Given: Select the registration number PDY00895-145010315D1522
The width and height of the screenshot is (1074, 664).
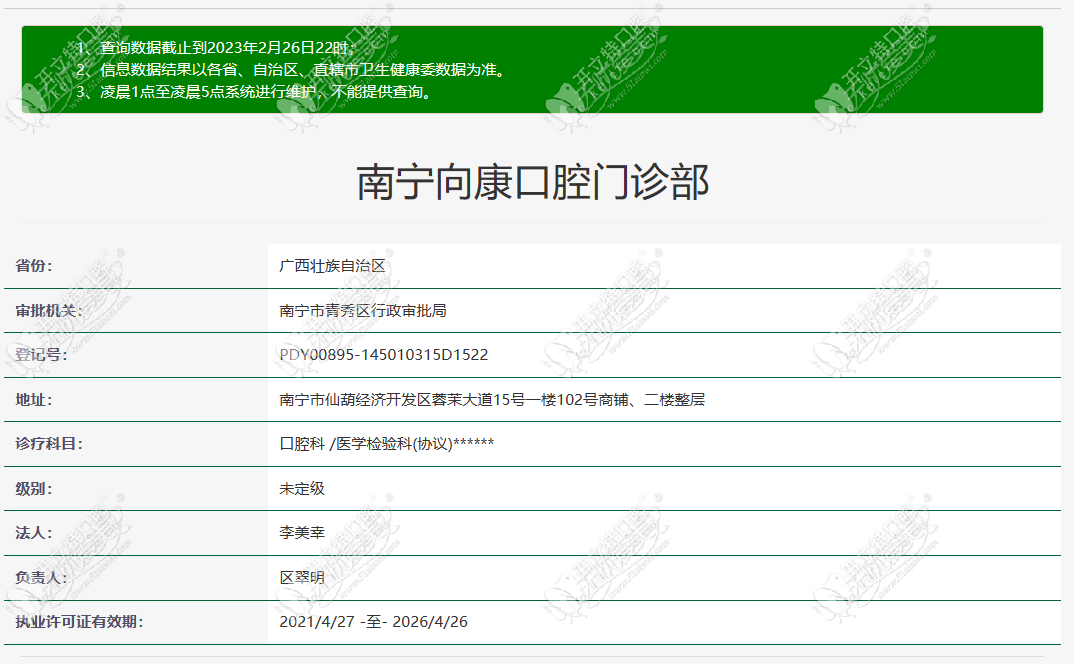Looking at the screenshot, I should click(384, 355).
